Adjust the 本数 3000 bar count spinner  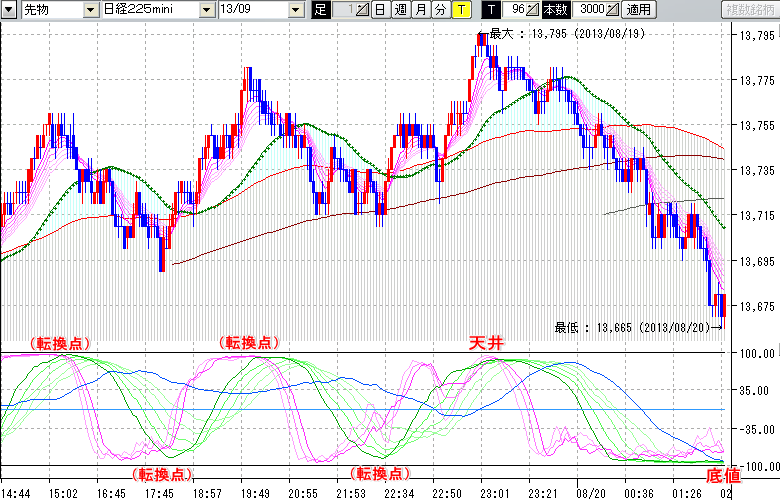point(612,10)
